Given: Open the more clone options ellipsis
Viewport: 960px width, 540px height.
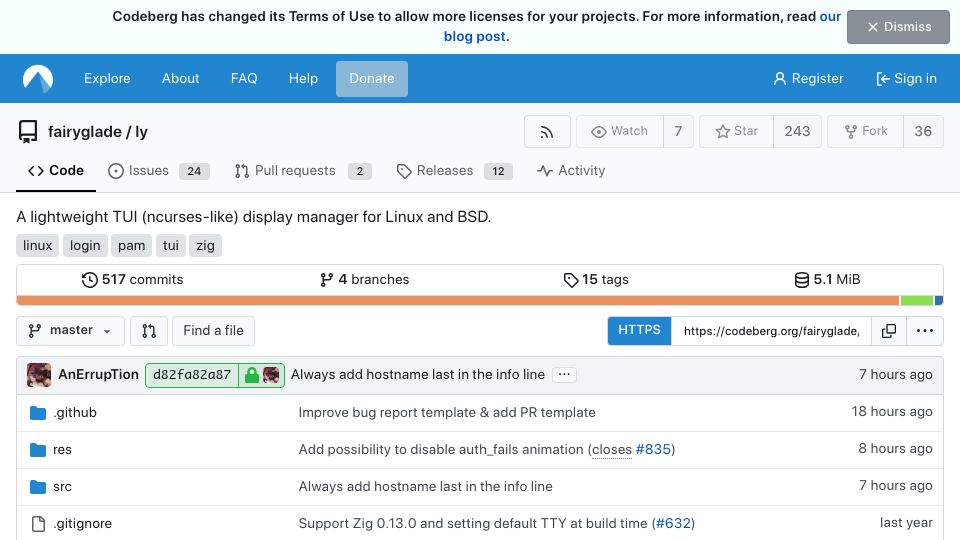Looking at the screenshot, I should [924, 331].
